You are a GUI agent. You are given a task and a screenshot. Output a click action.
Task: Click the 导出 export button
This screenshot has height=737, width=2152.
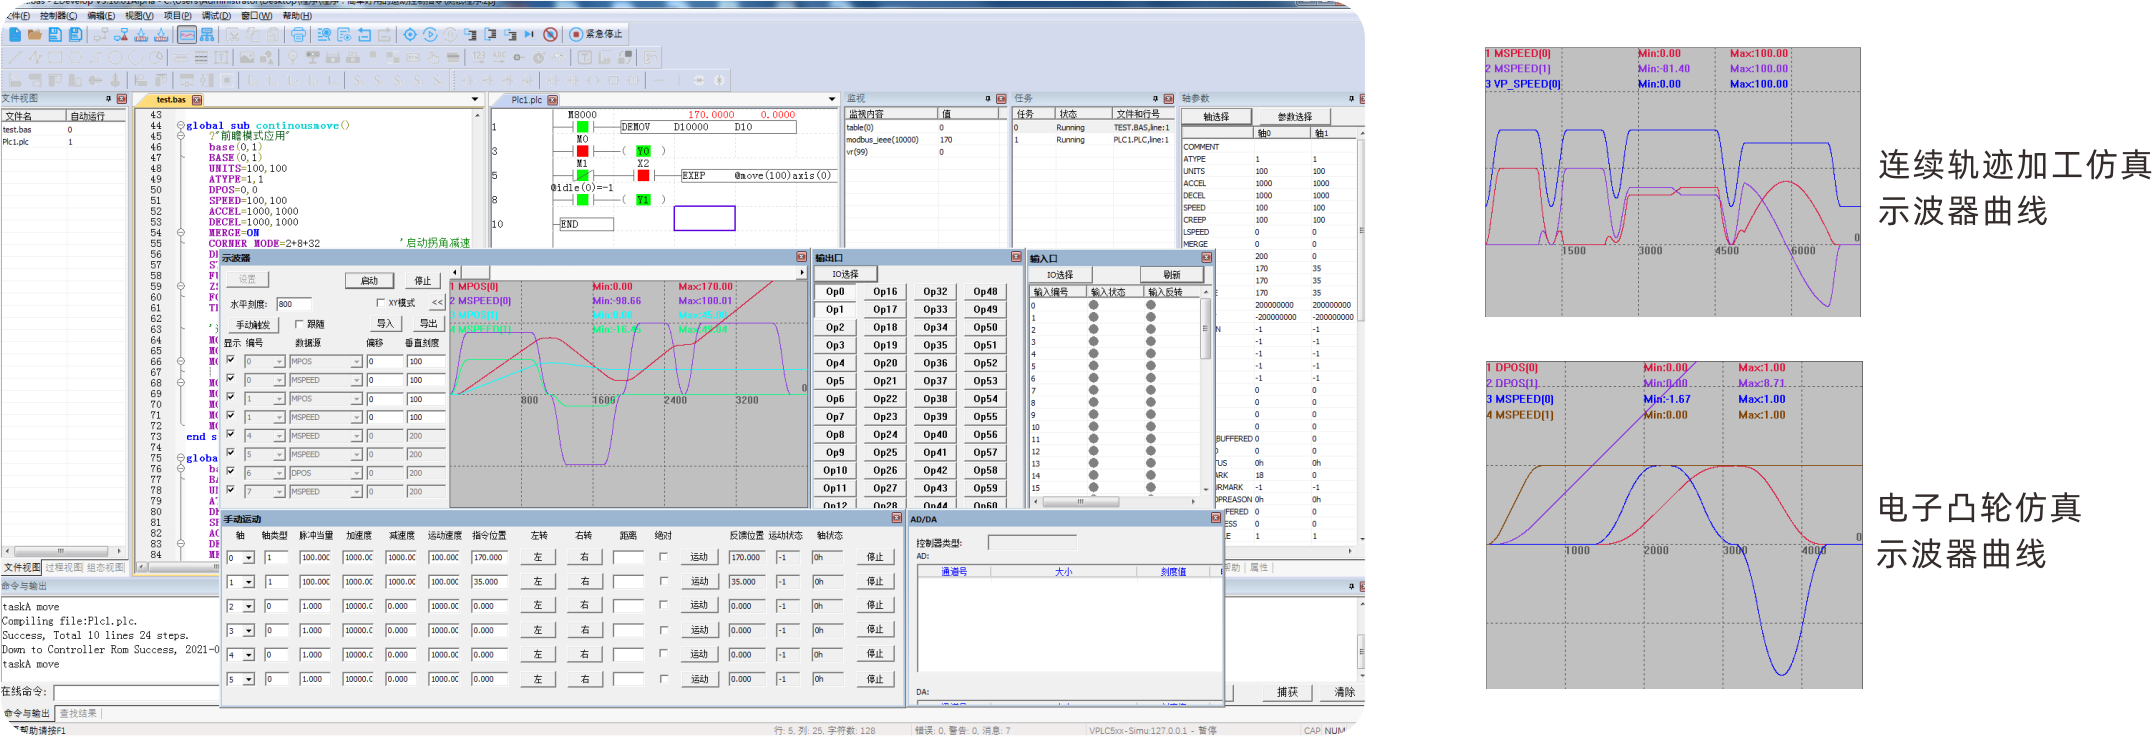click(x=428, y=324)
